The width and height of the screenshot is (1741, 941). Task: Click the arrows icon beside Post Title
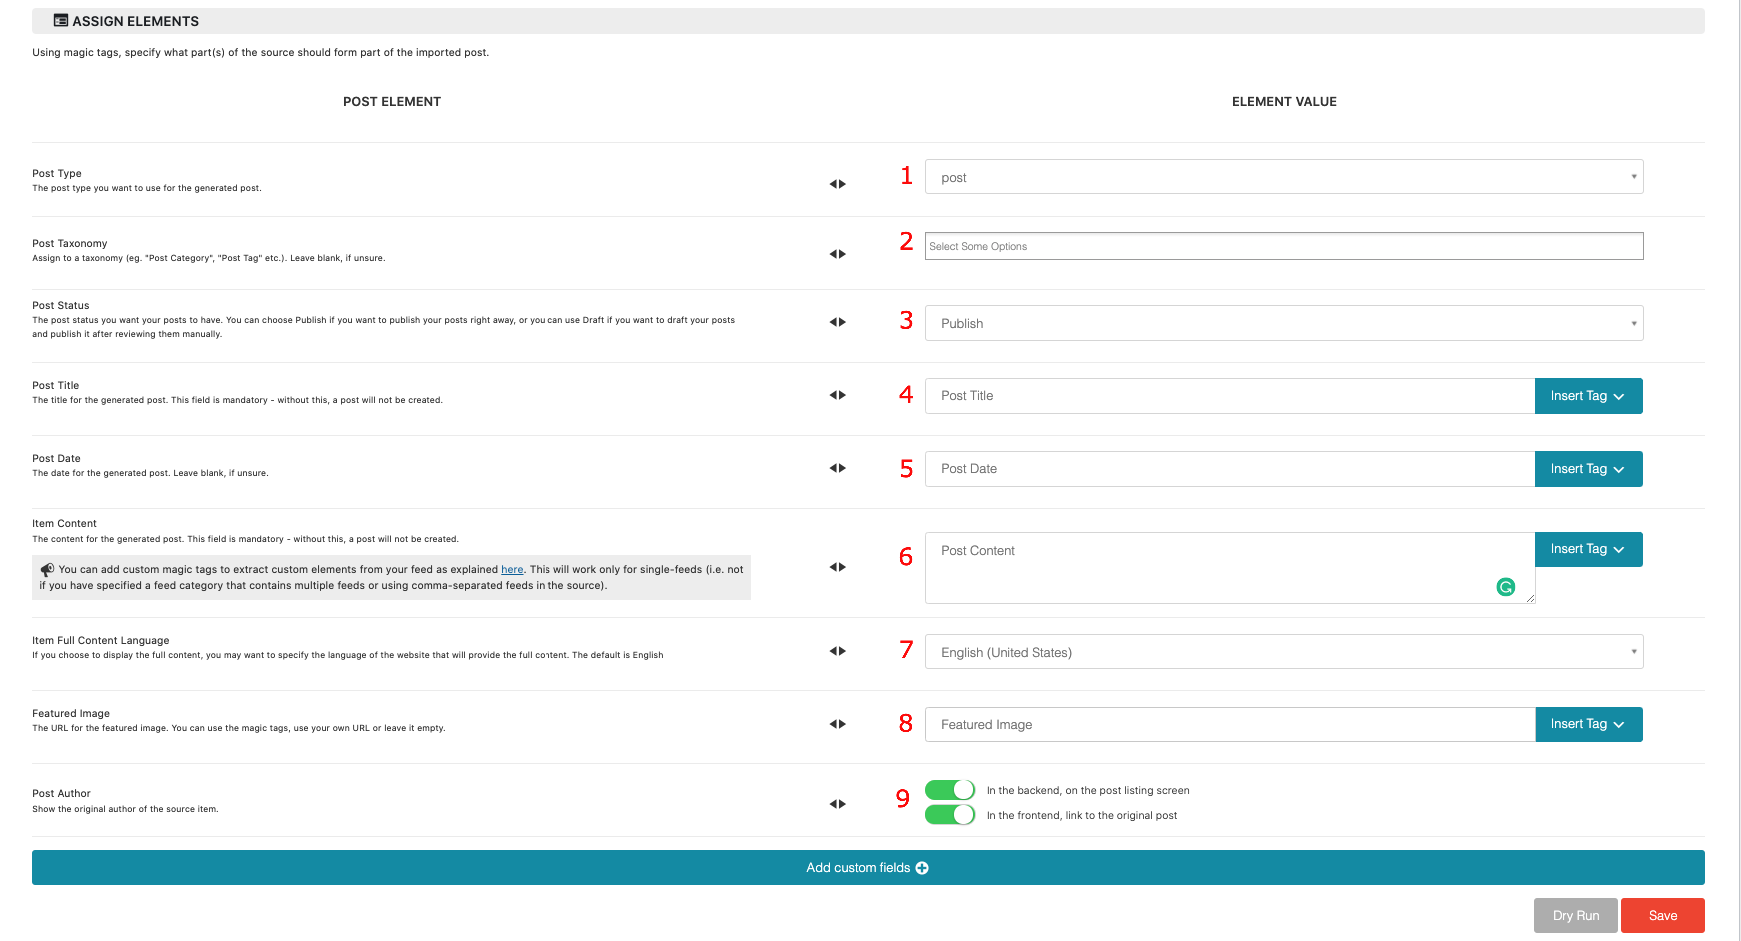click(838, 395)
